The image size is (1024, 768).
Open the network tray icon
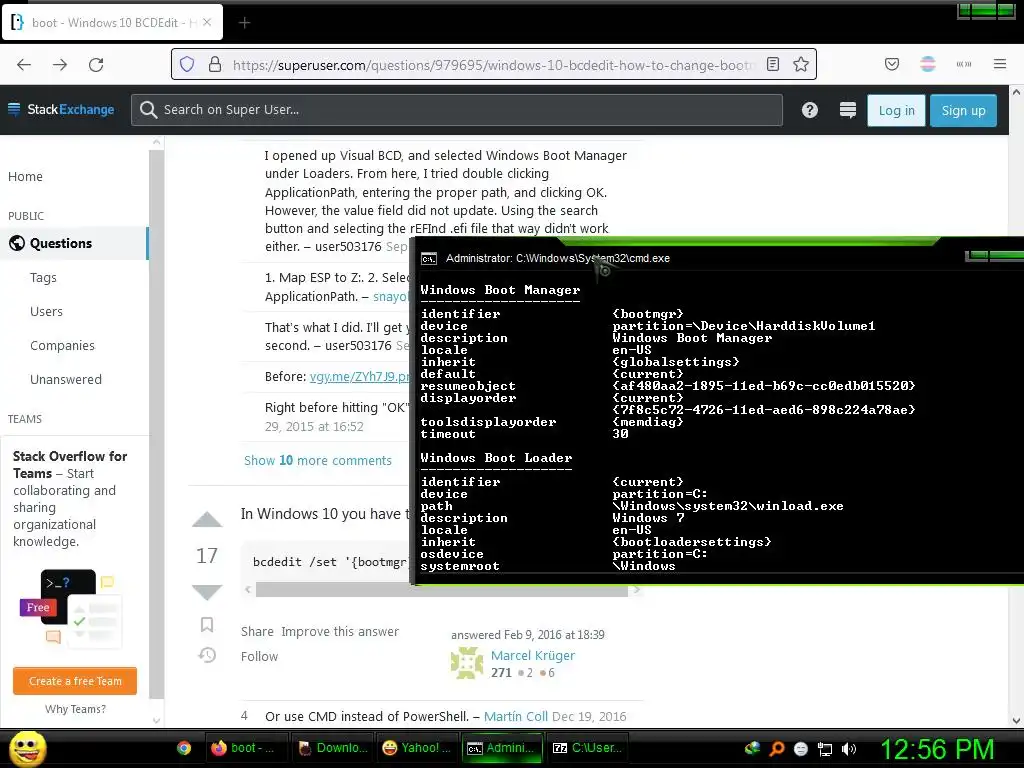coord(825,748)
